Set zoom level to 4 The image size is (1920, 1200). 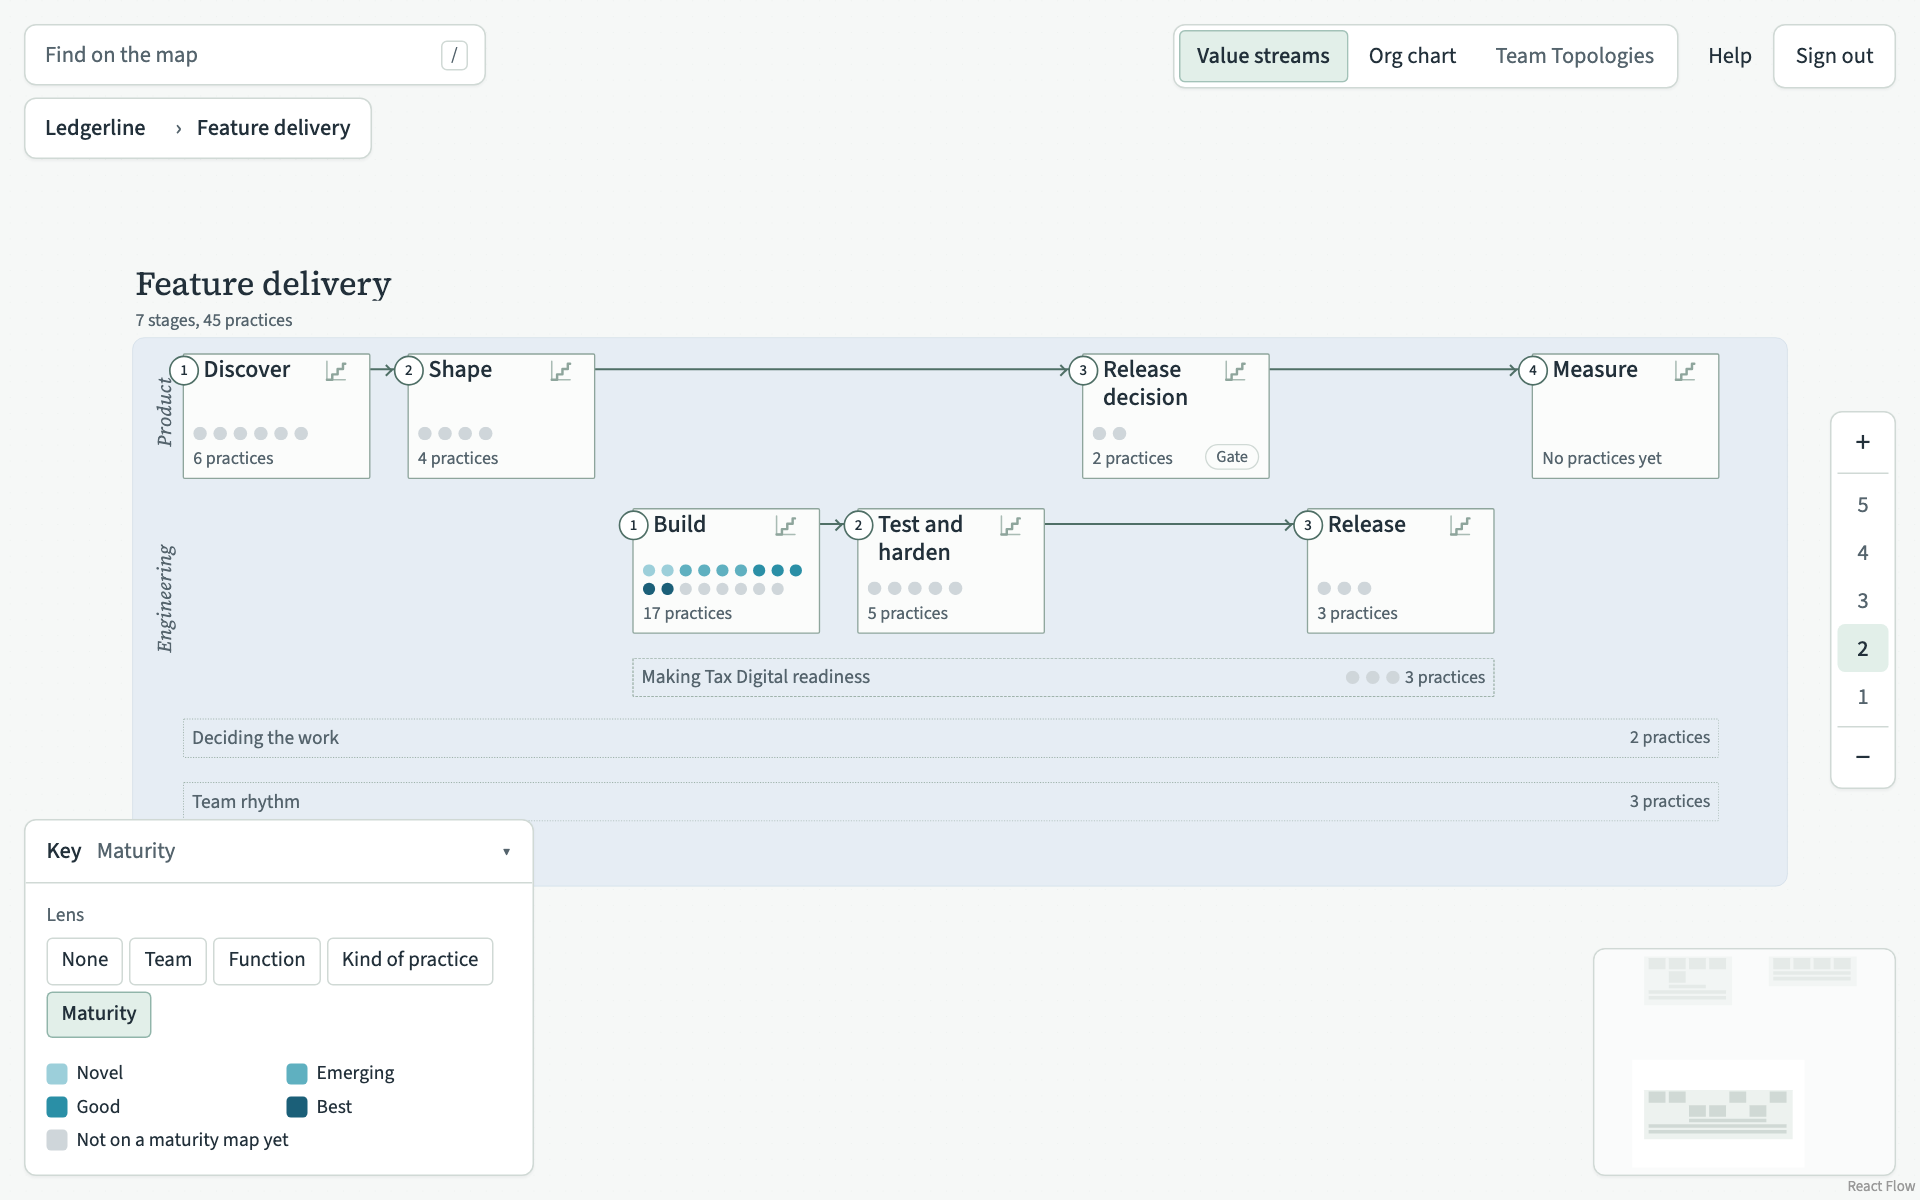click(1862, 553)
